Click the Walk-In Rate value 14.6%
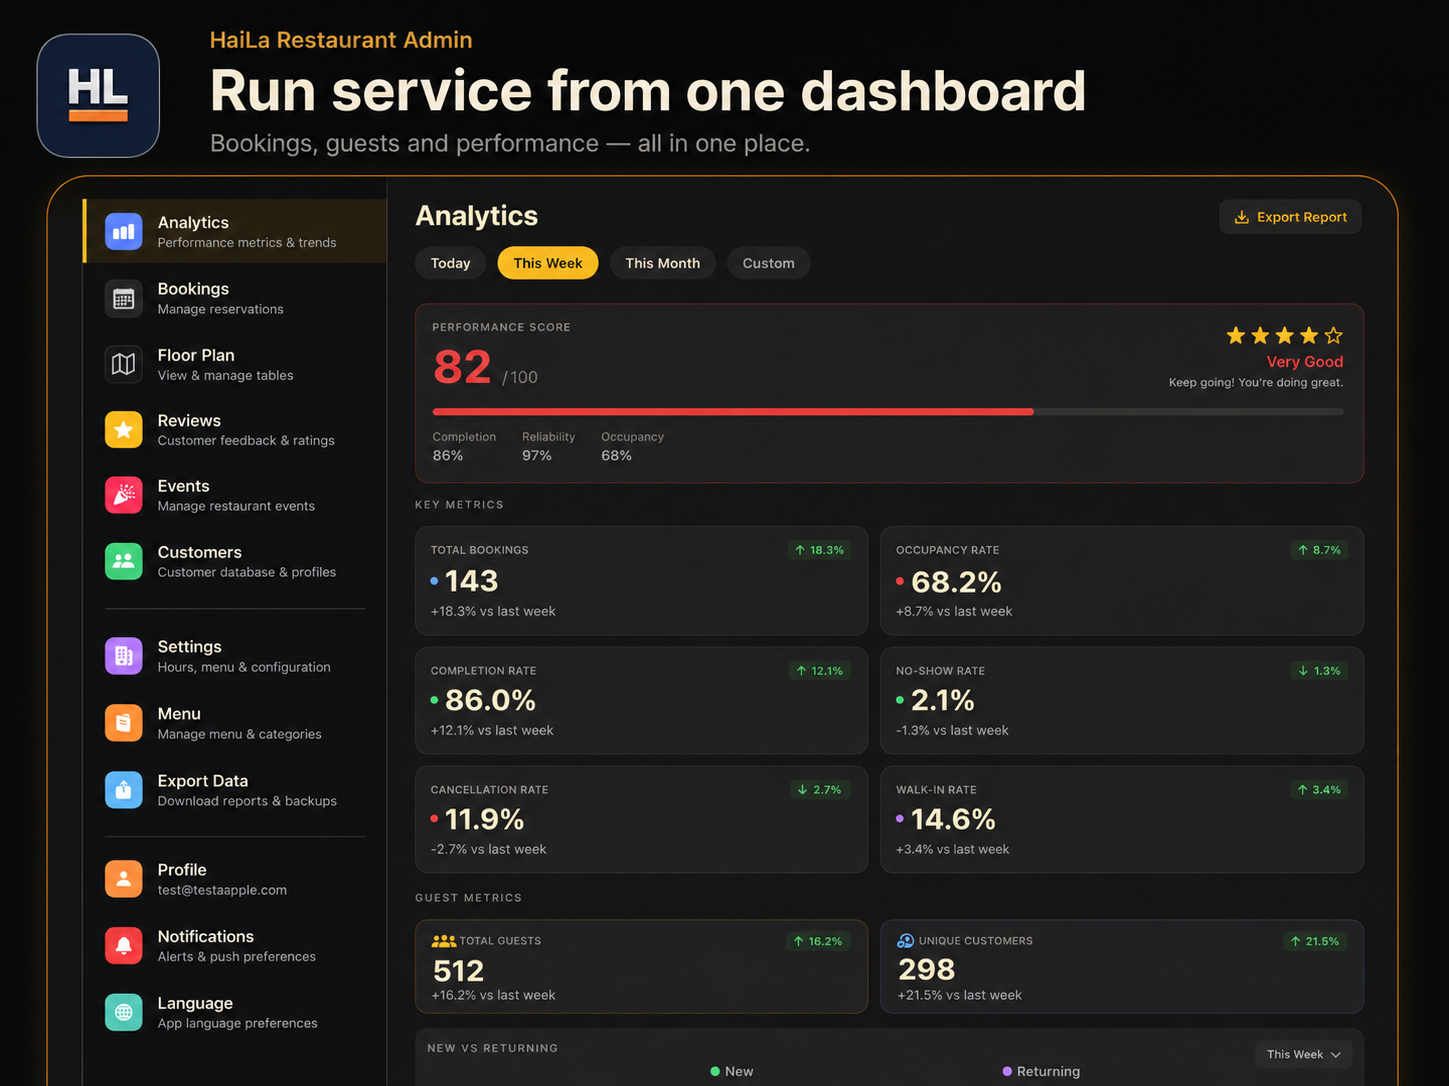1449x1086 pixels. coord(953,819)
